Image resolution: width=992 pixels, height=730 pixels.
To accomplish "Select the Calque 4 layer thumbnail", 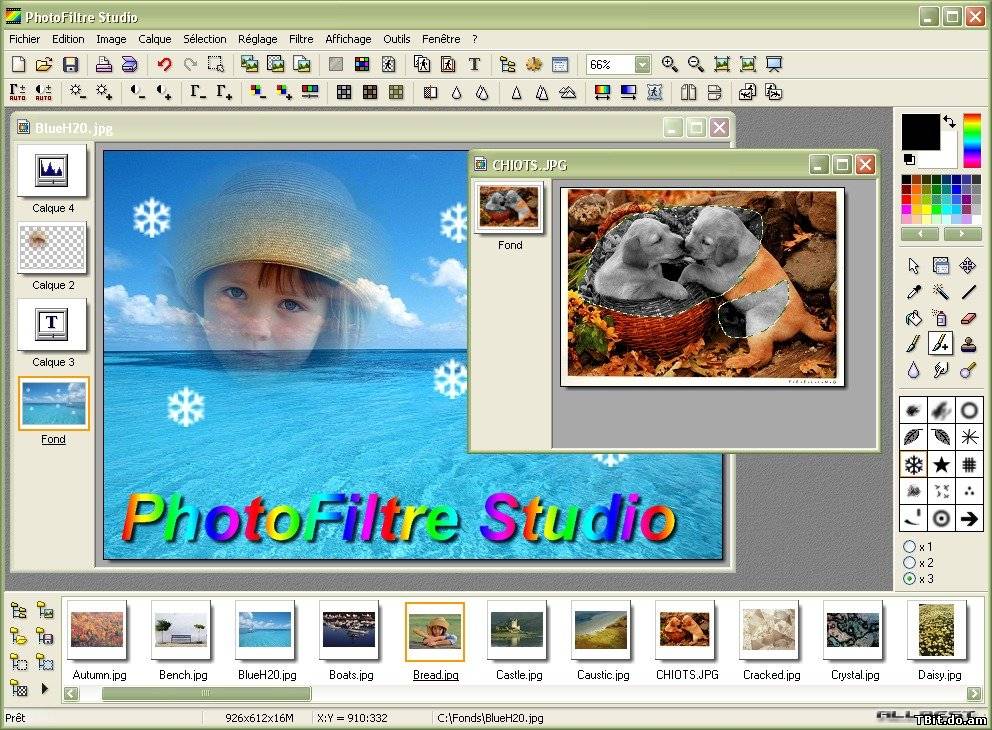I will point(52,170).
